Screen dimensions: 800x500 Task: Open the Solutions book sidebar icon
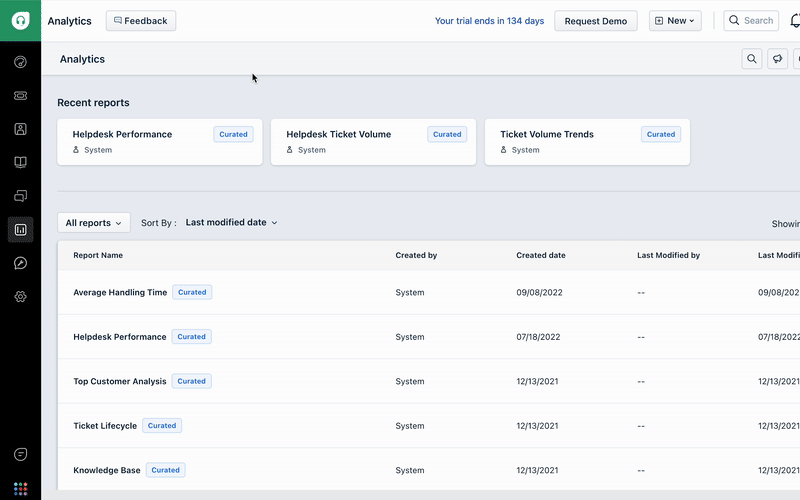tap(20, 162)
